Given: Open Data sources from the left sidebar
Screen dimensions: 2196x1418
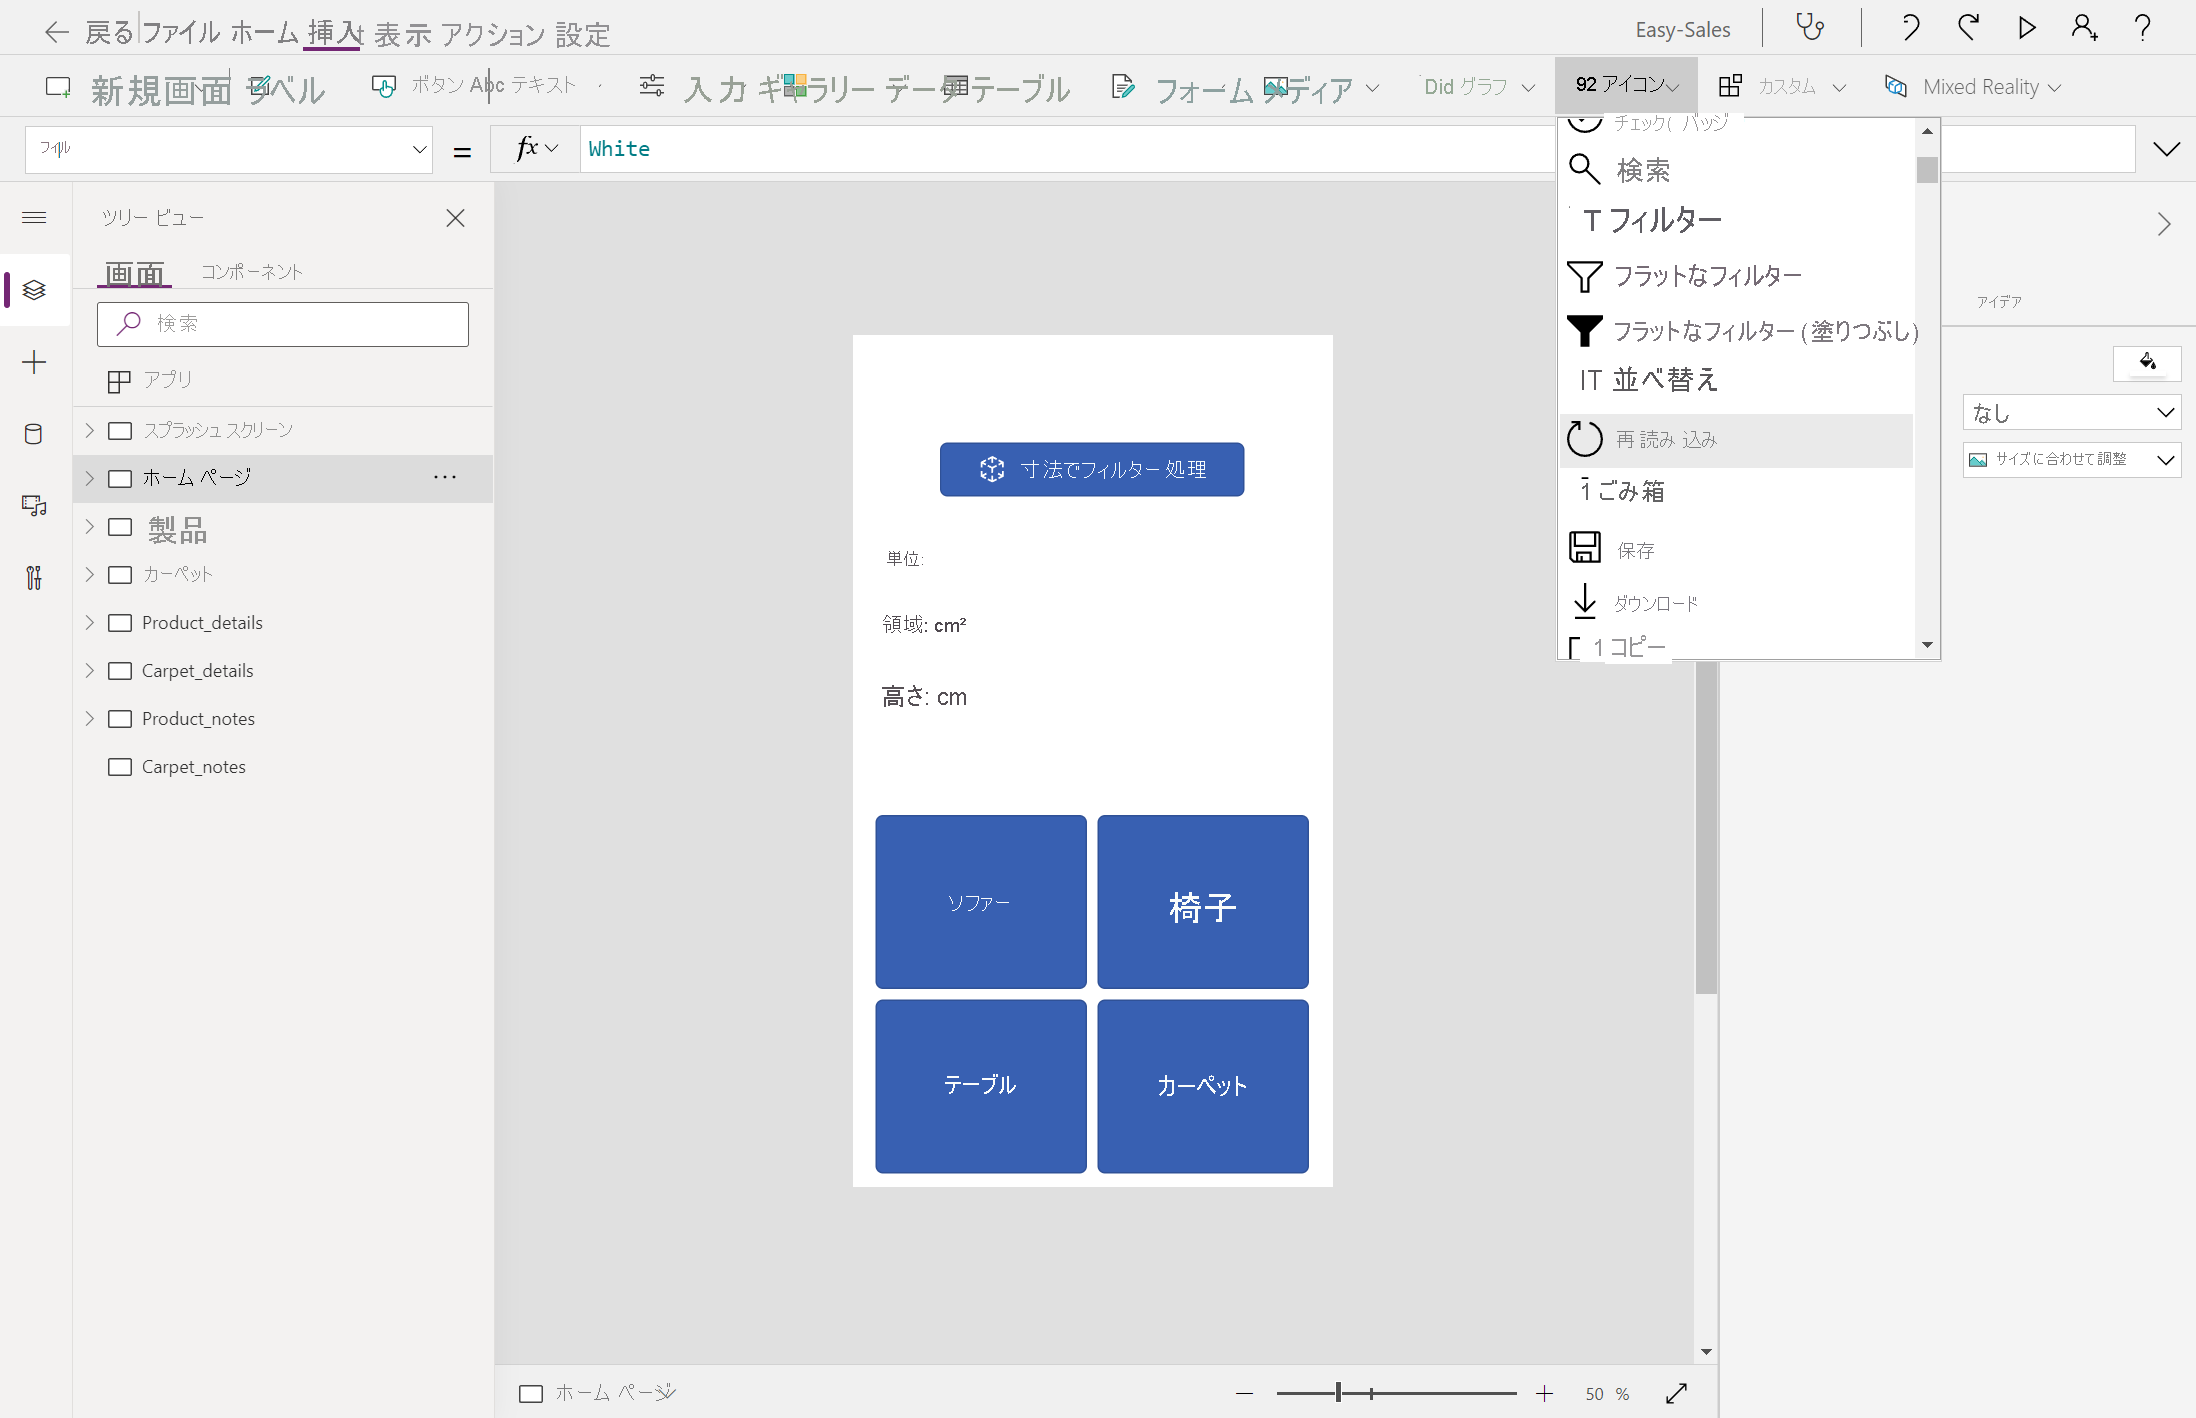Looking at the screenshot, I should coord(34,434).
